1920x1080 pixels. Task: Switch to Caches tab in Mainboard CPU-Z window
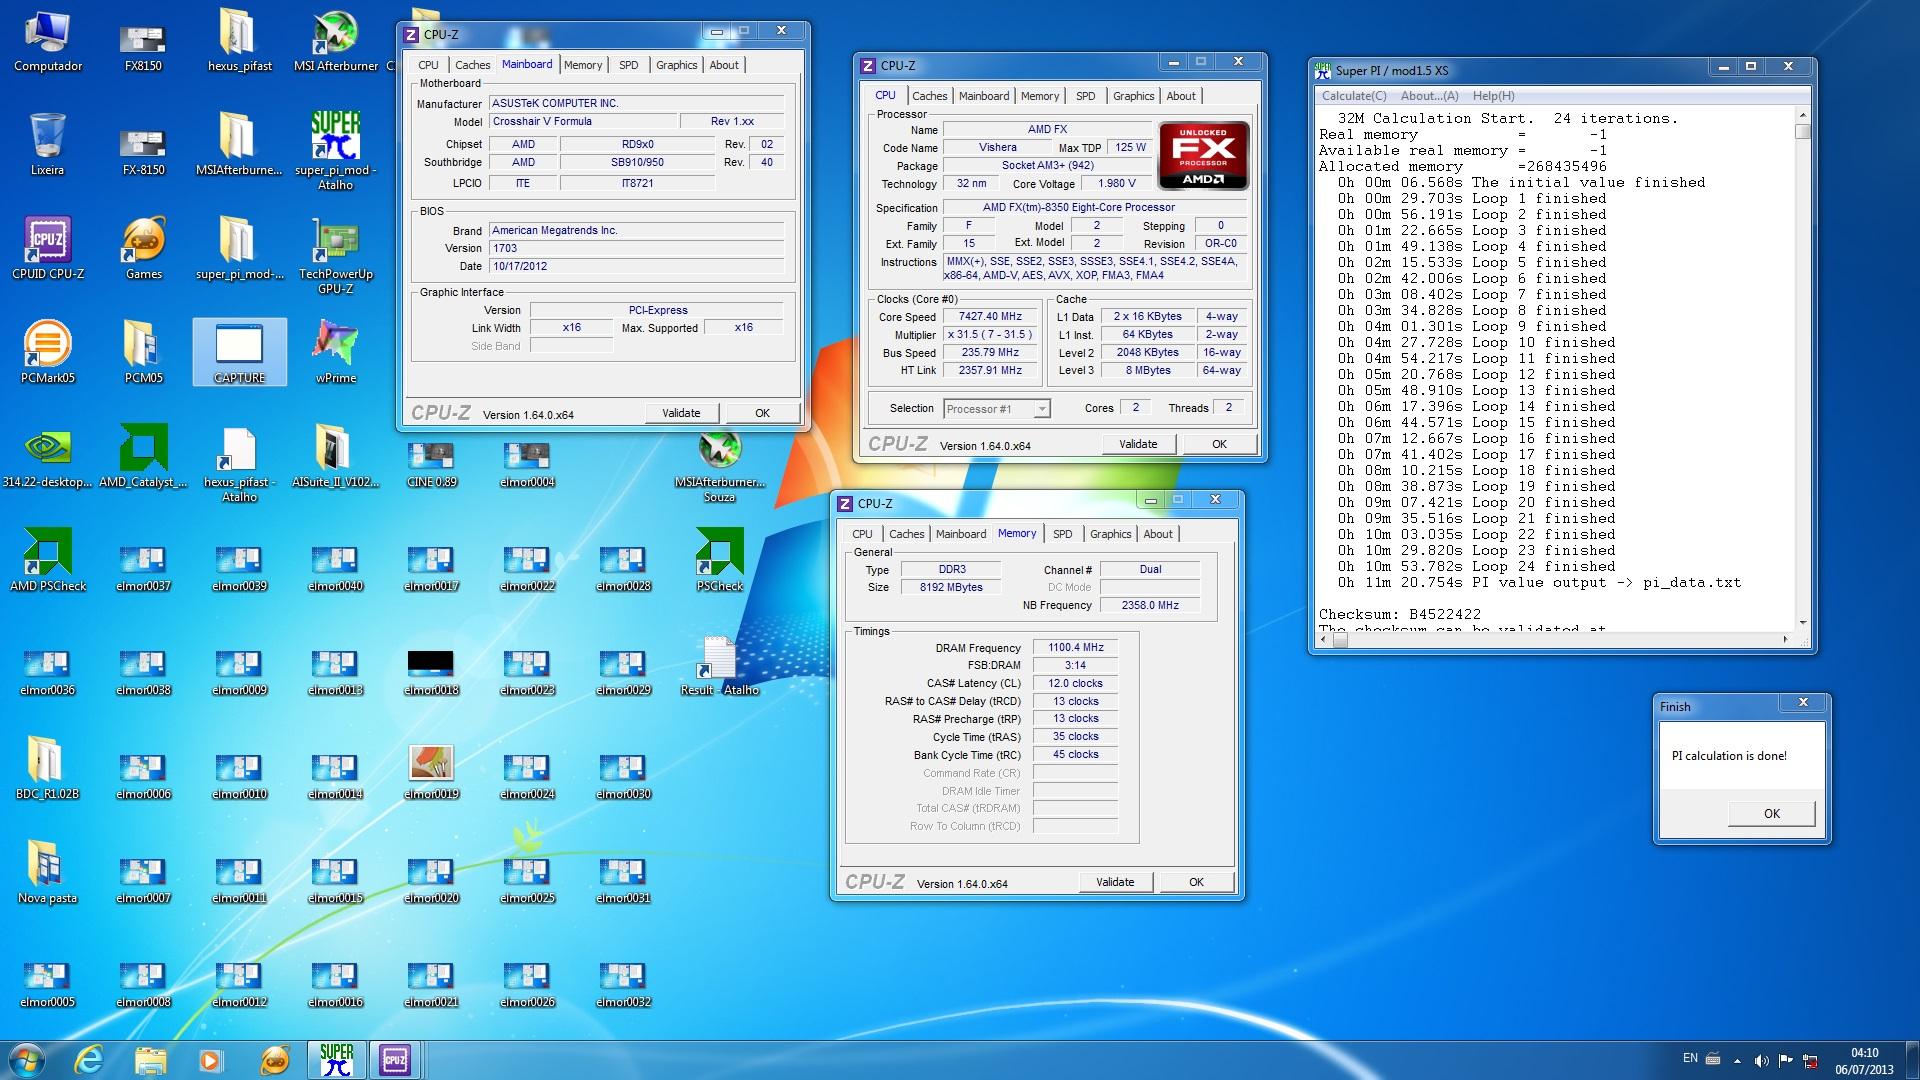pyautogui.click(x=472, y=65)
